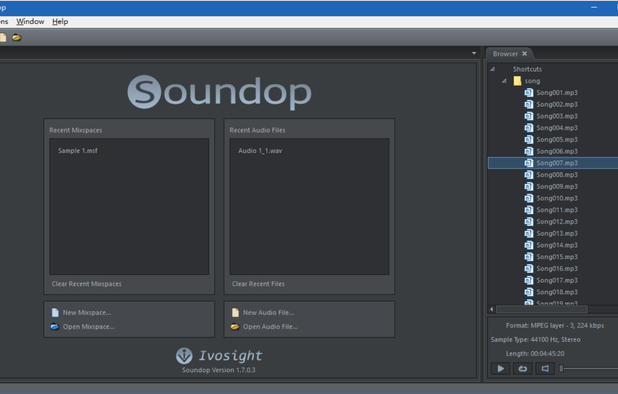Click the Song005.mp3 file icon

click(x=529, y=139)
